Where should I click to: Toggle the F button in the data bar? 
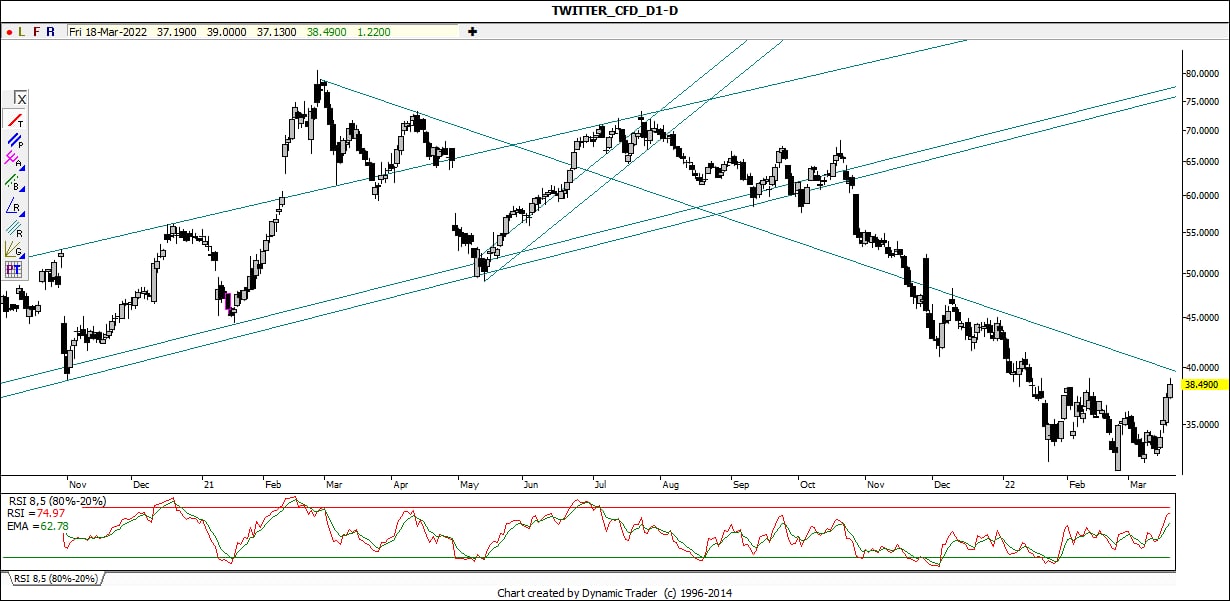point(36,32)
